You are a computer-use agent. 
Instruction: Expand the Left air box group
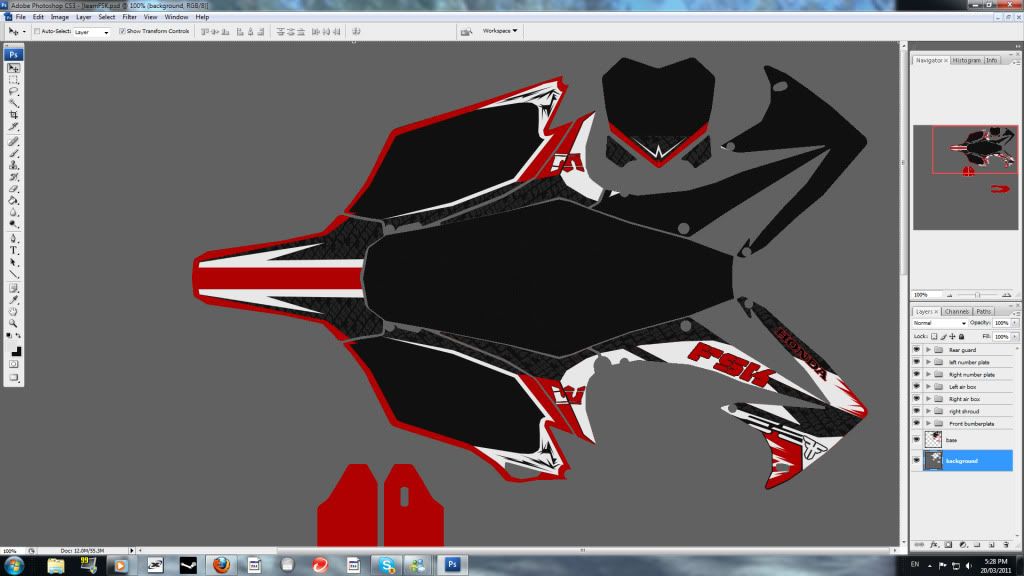click(x=928, y=387)
